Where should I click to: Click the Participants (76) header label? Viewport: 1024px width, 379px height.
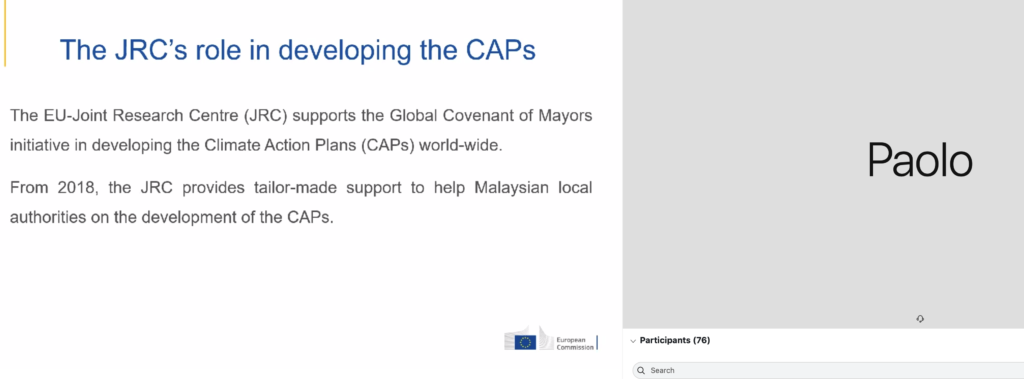point(675,340)
